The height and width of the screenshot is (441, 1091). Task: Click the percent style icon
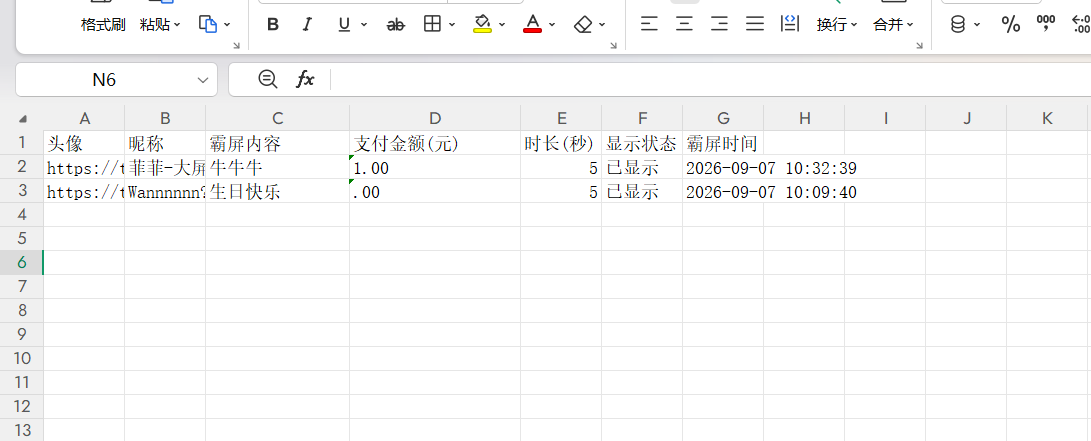pos(1010,25)
